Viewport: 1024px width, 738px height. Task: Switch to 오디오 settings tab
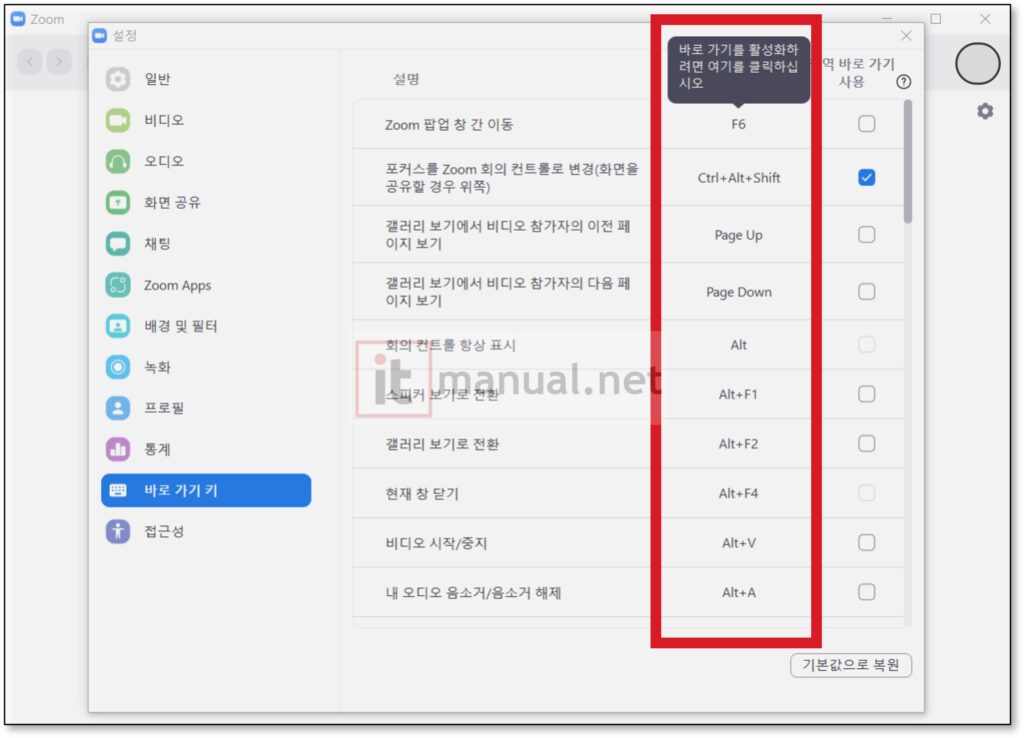(206, 161)
